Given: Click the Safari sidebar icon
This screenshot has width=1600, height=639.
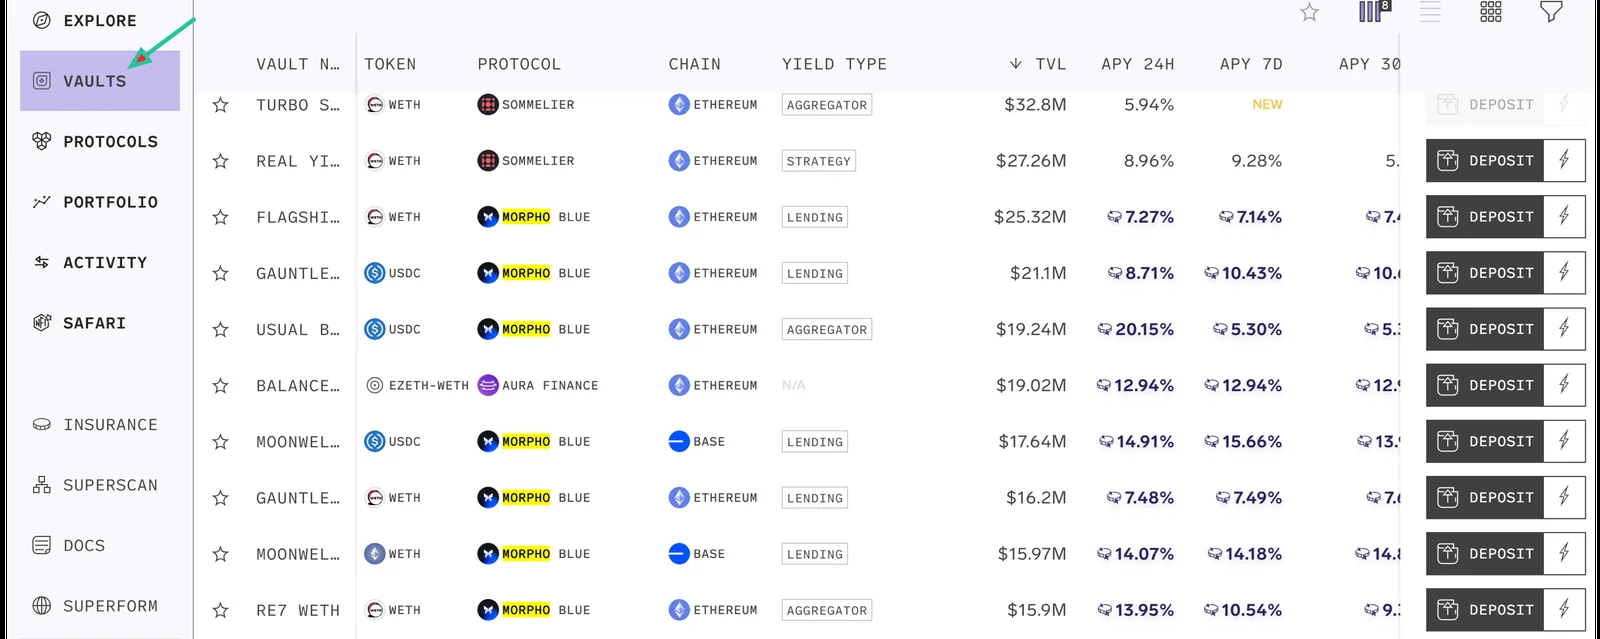Looking at the screenshot, I should (x=42, y=322).
